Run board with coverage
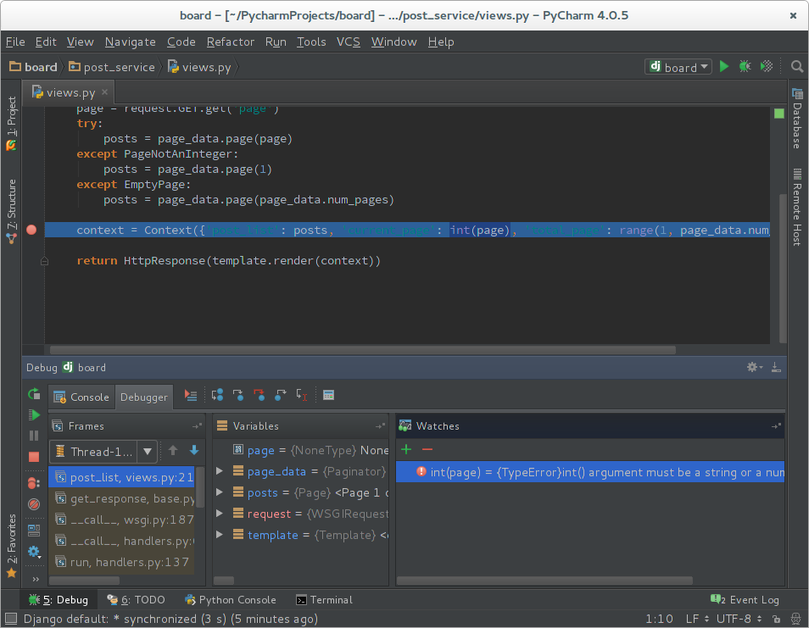Image resolution: width=809 pixels, height=628 pixels. click(x=767, y=67)
